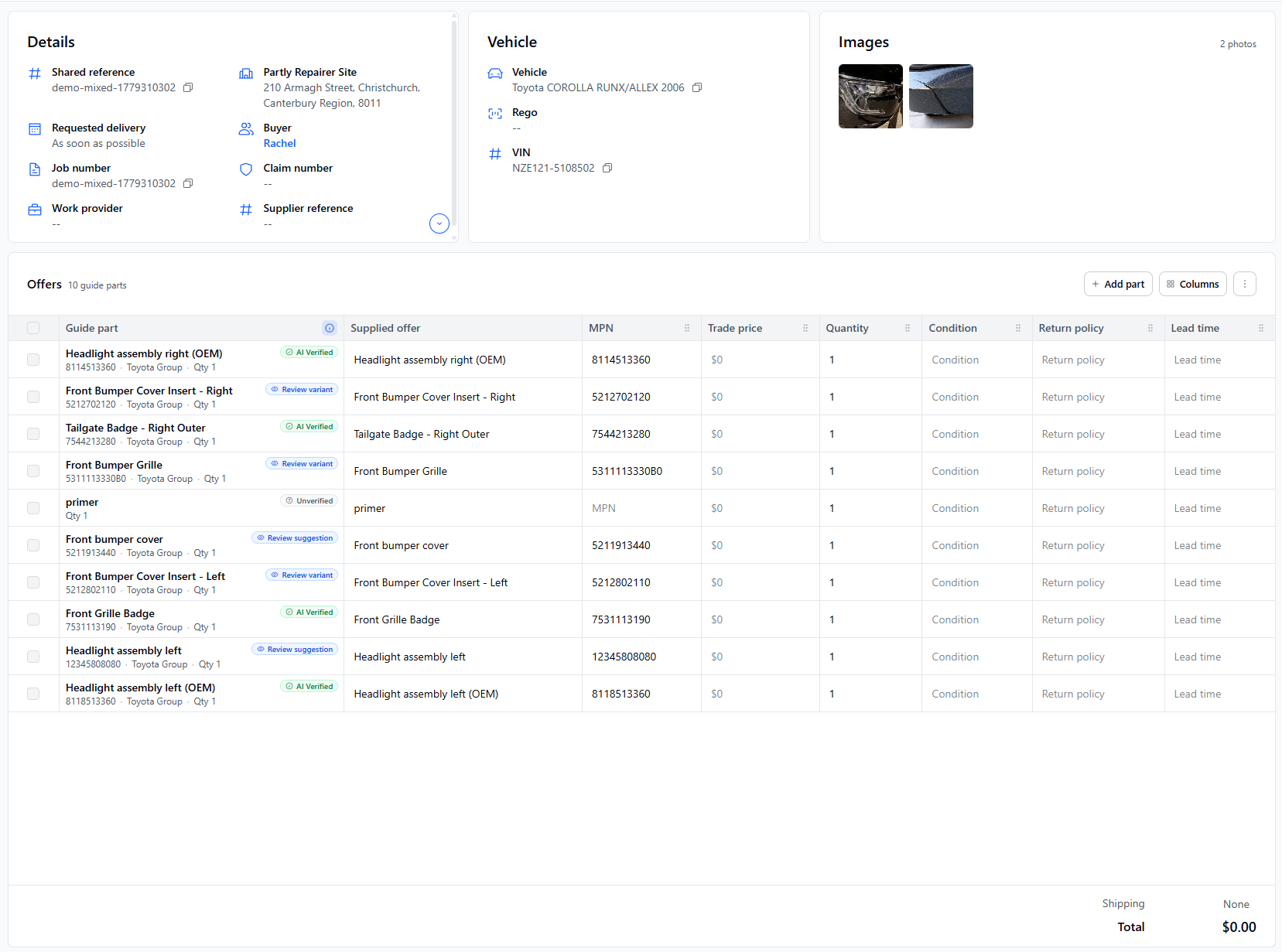Open the Trade price column handle
This screenshot has width=1288, height=952.
[x=805, y=328]
